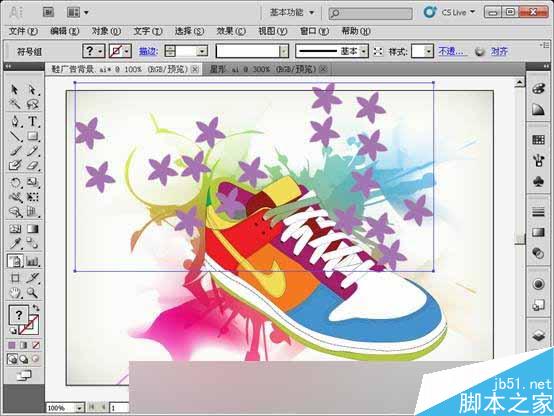The height and width of the screenshot is (416, 554).
Task: Select the Rectangle tool
Action: click(x=32, y=136)
